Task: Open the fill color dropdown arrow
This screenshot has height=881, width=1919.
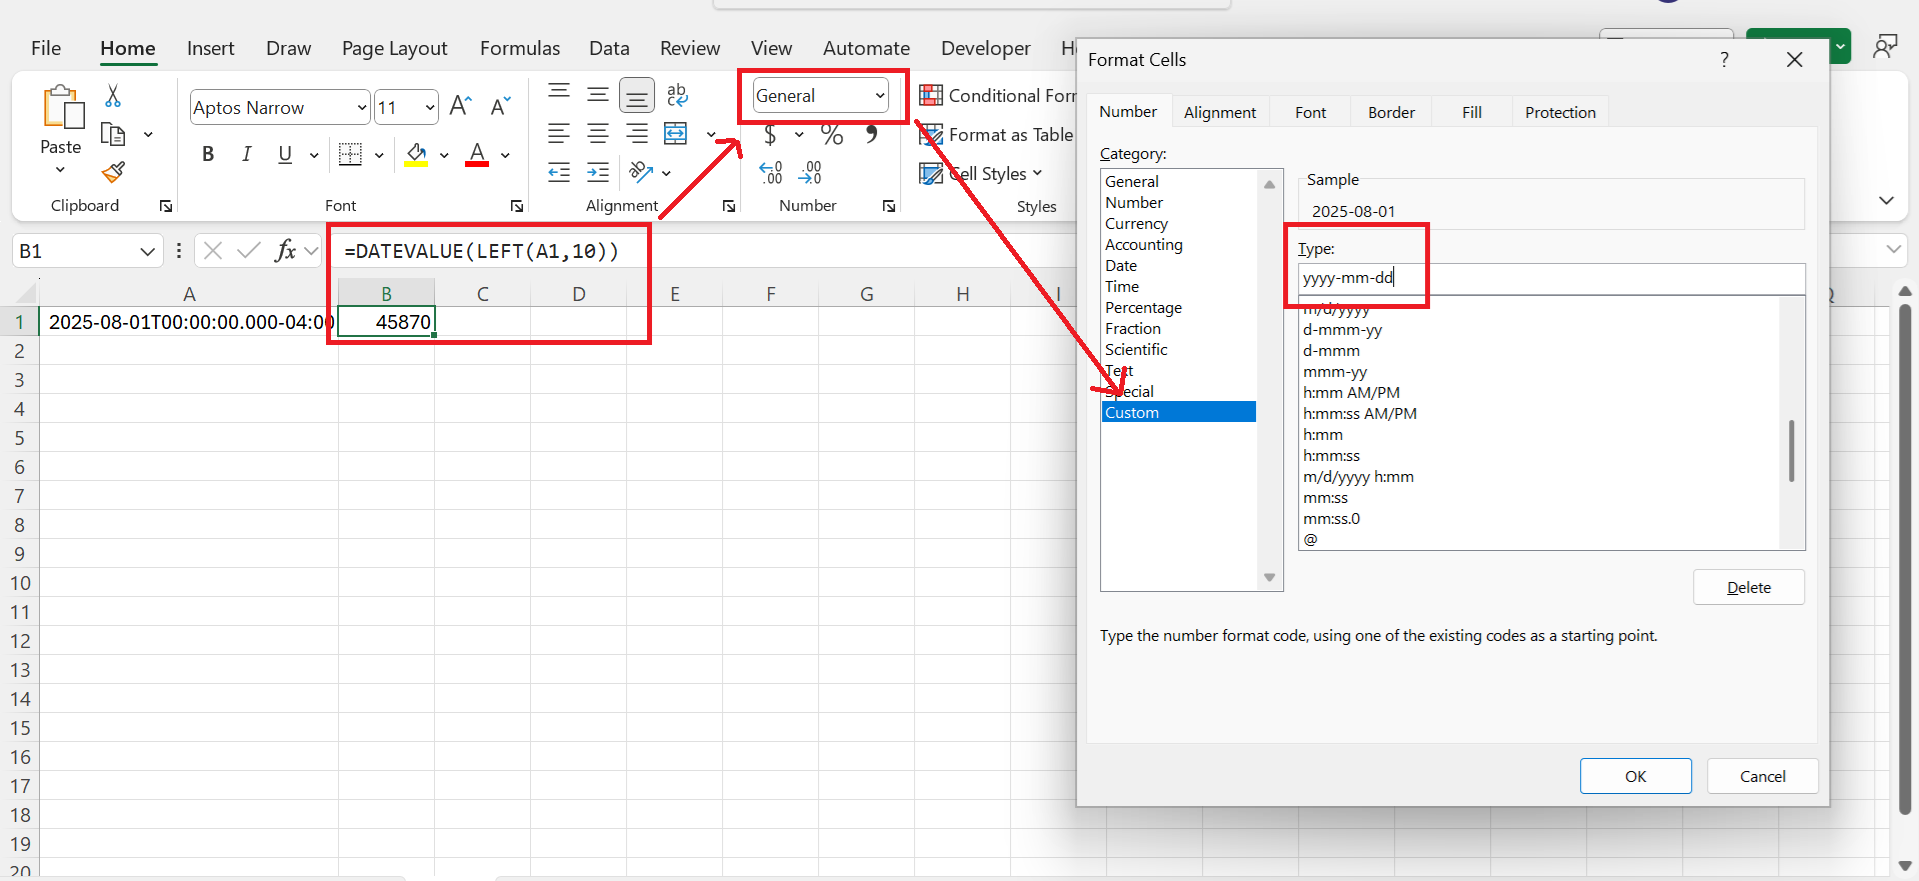Action: [x=444, y=155]
